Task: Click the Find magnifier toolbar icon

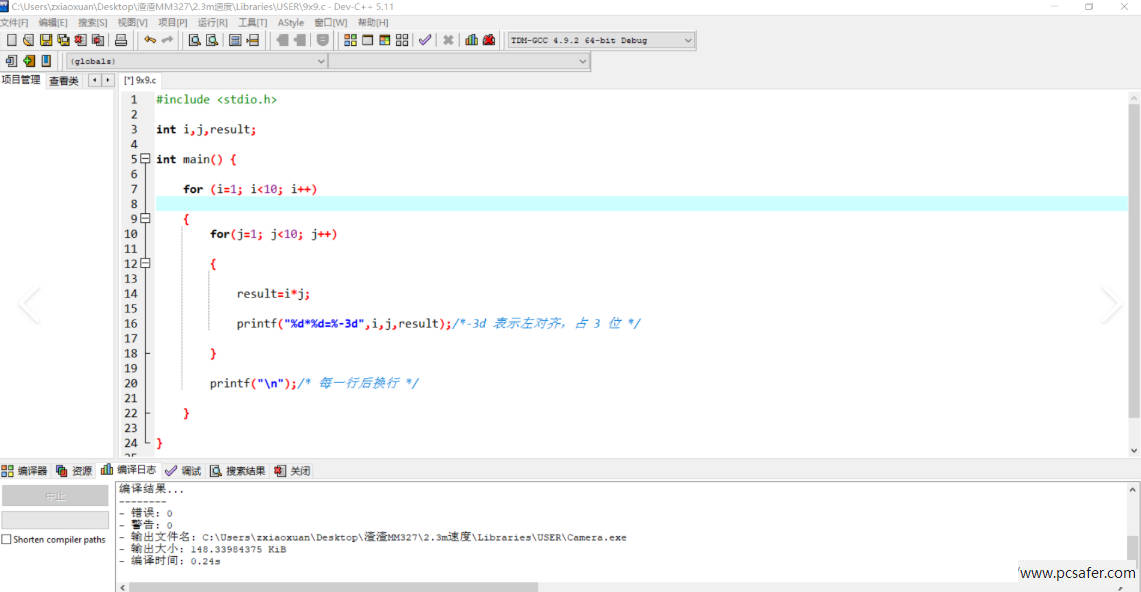Action: click(x=194, y=40)
